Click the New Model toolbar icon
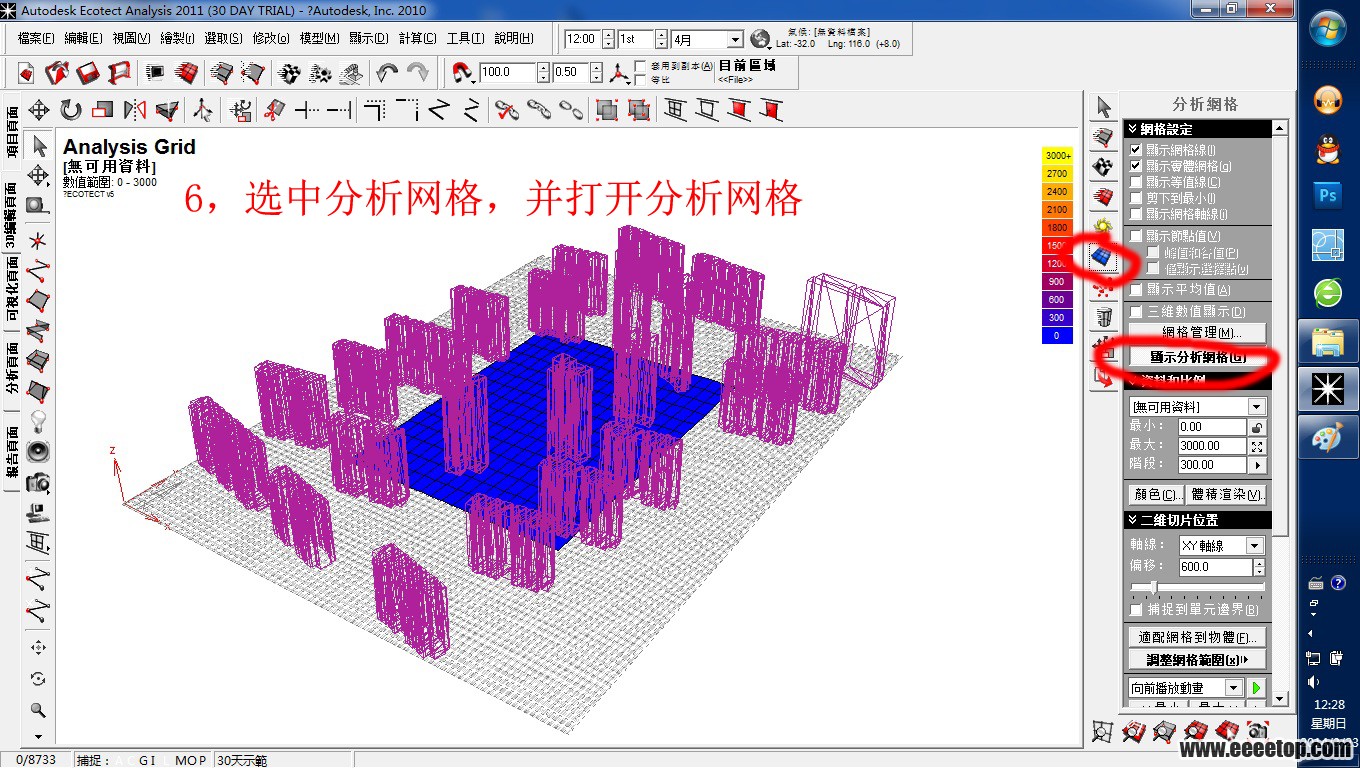This screenshot has height=768, width=1360. [27, 73]
